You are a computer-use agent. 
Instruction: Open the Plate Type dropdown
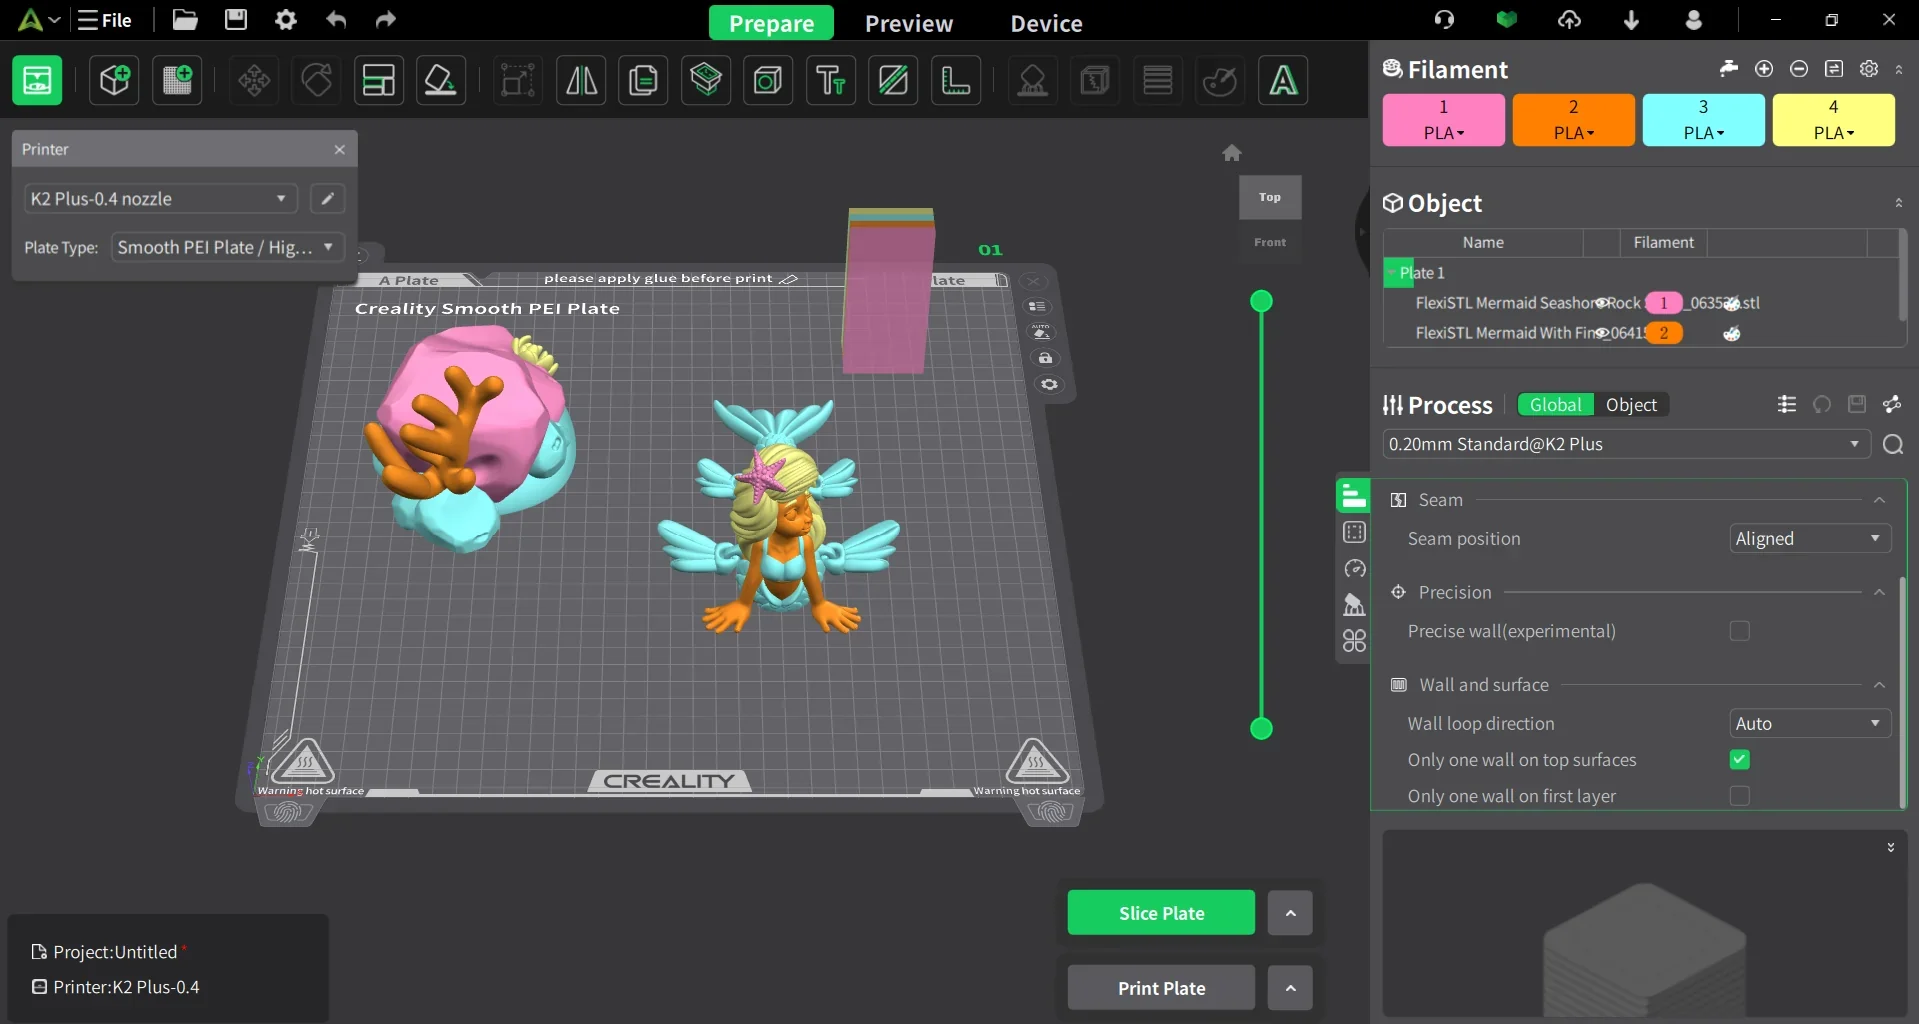point(226,247)
